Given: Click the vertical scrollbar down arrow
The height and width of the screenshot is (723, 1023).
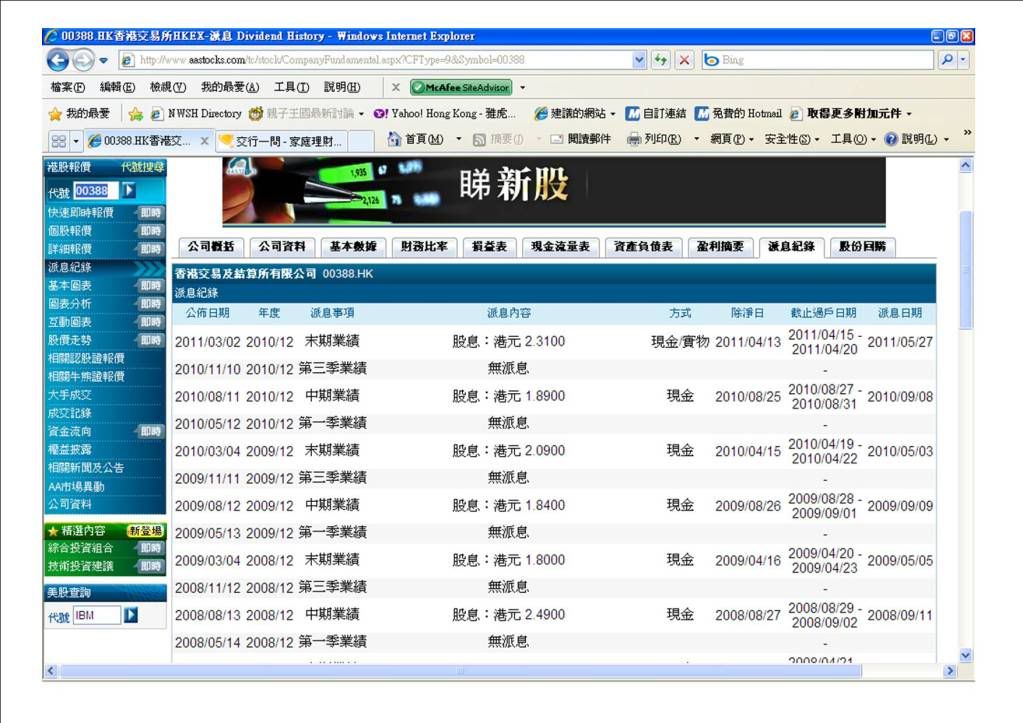Looking at the screenshot, I should click(965, 655).
